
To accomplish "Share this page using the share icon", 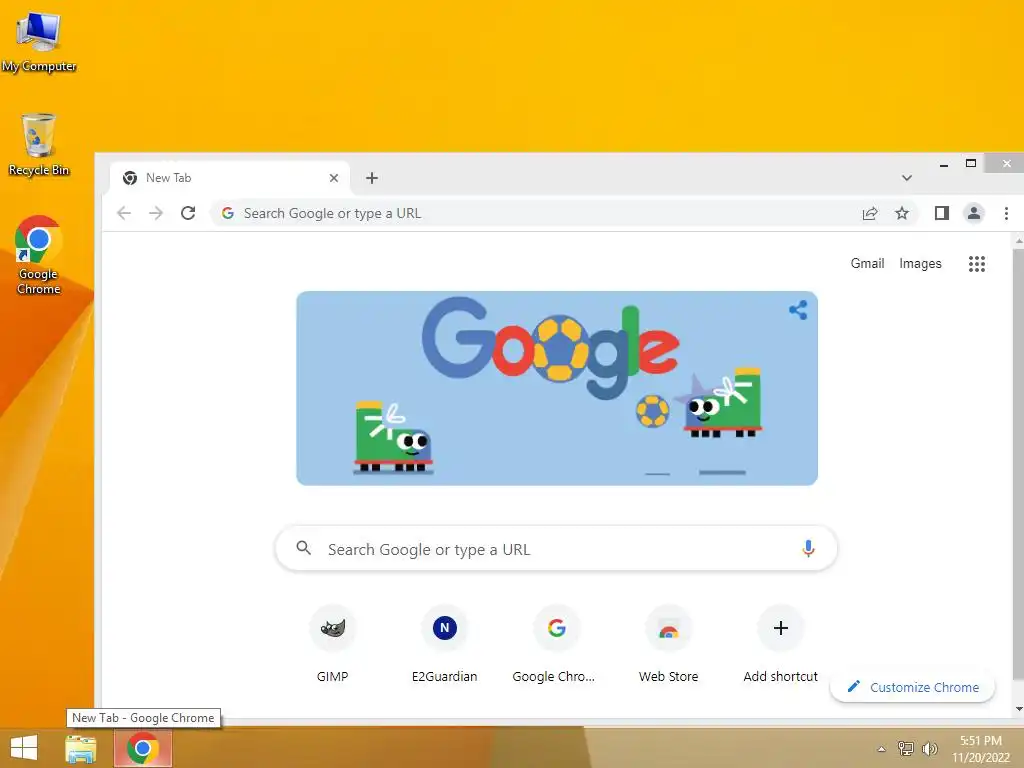I will (x=870, y=213).
